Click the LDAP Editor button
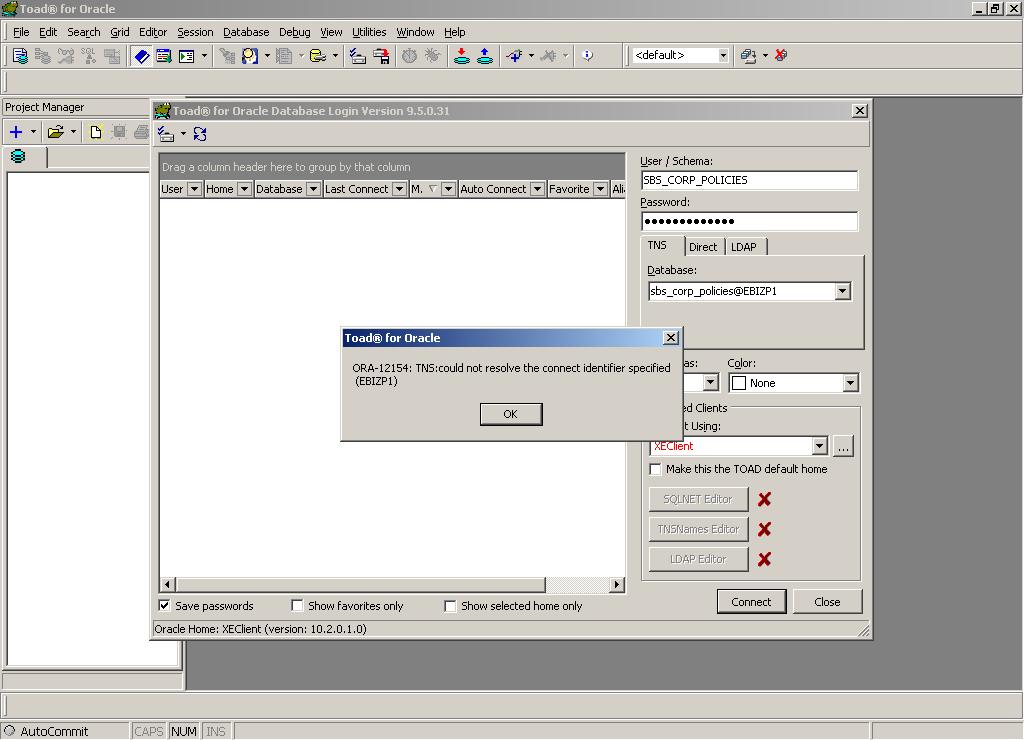The height and width of the screenshot is (740, 1024). pos(698,559)
